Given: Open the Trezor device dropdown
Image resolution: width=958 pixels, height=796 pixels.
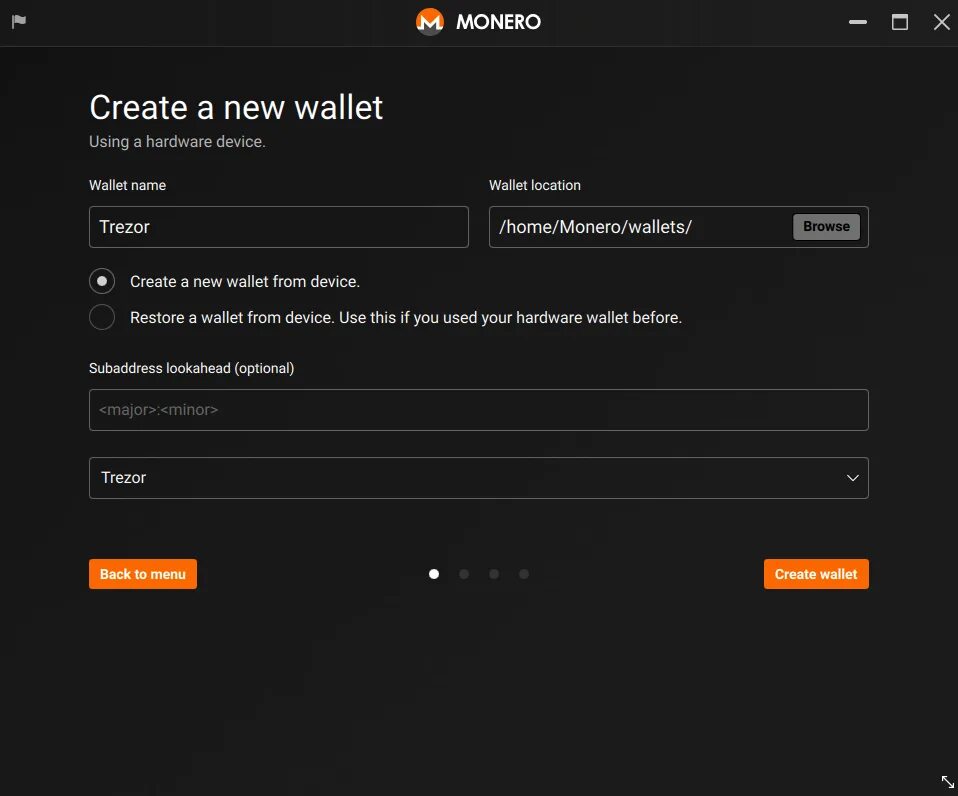Looking at the screenshot, I should pos(478,478).
